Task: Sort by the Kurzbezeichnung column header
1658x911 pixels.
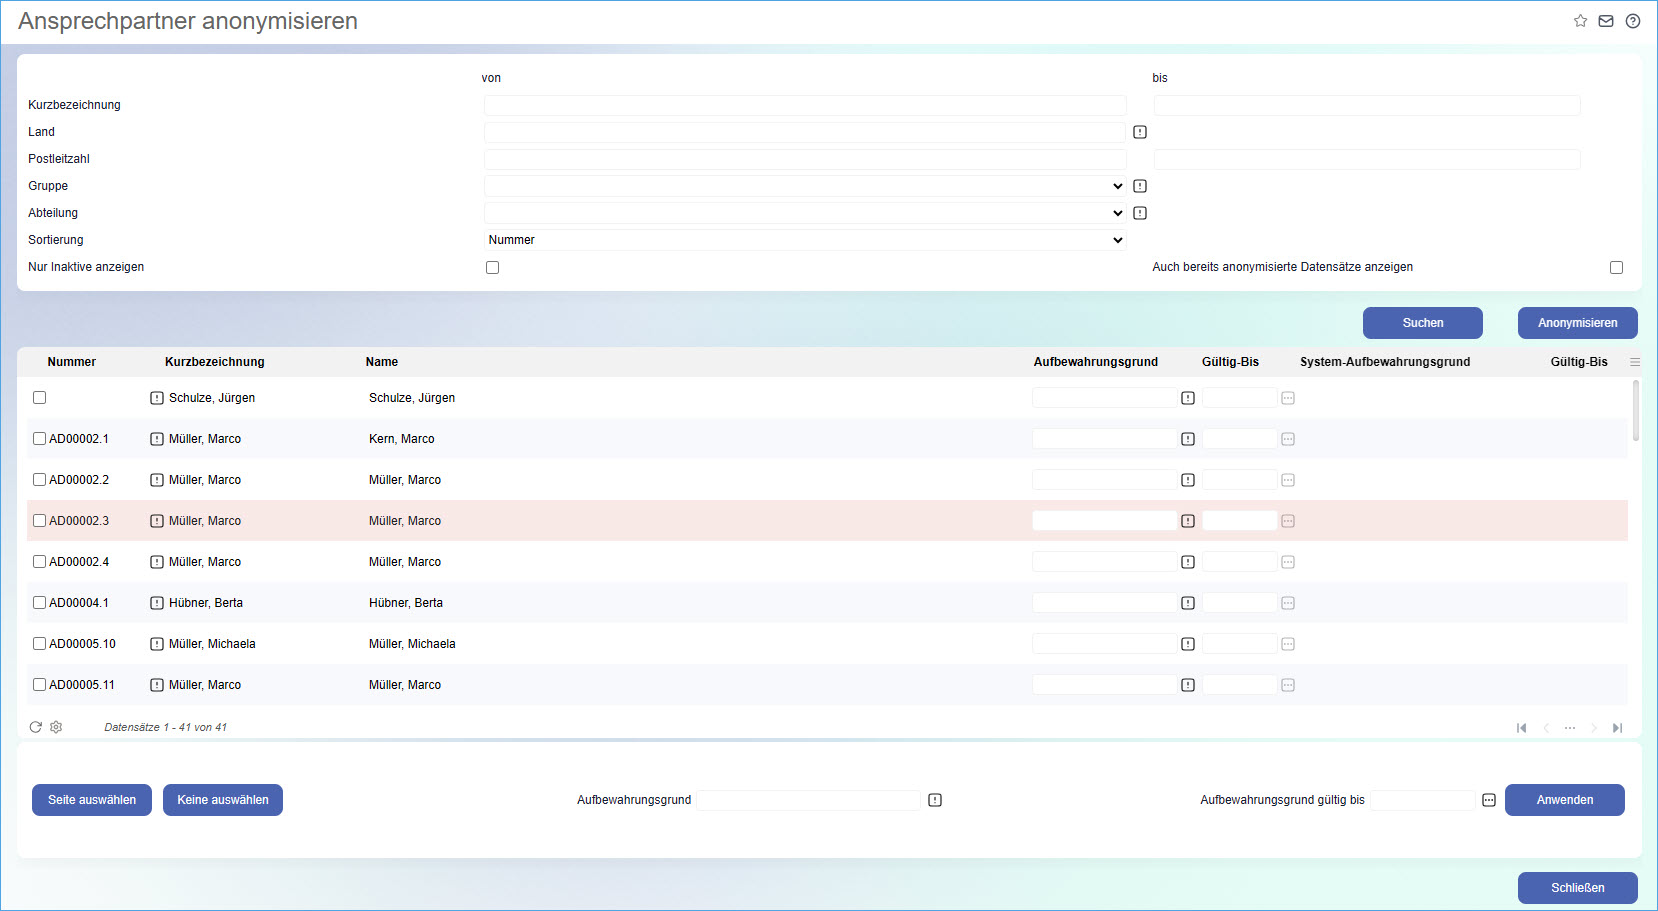Action: click(x=215, y=362)
